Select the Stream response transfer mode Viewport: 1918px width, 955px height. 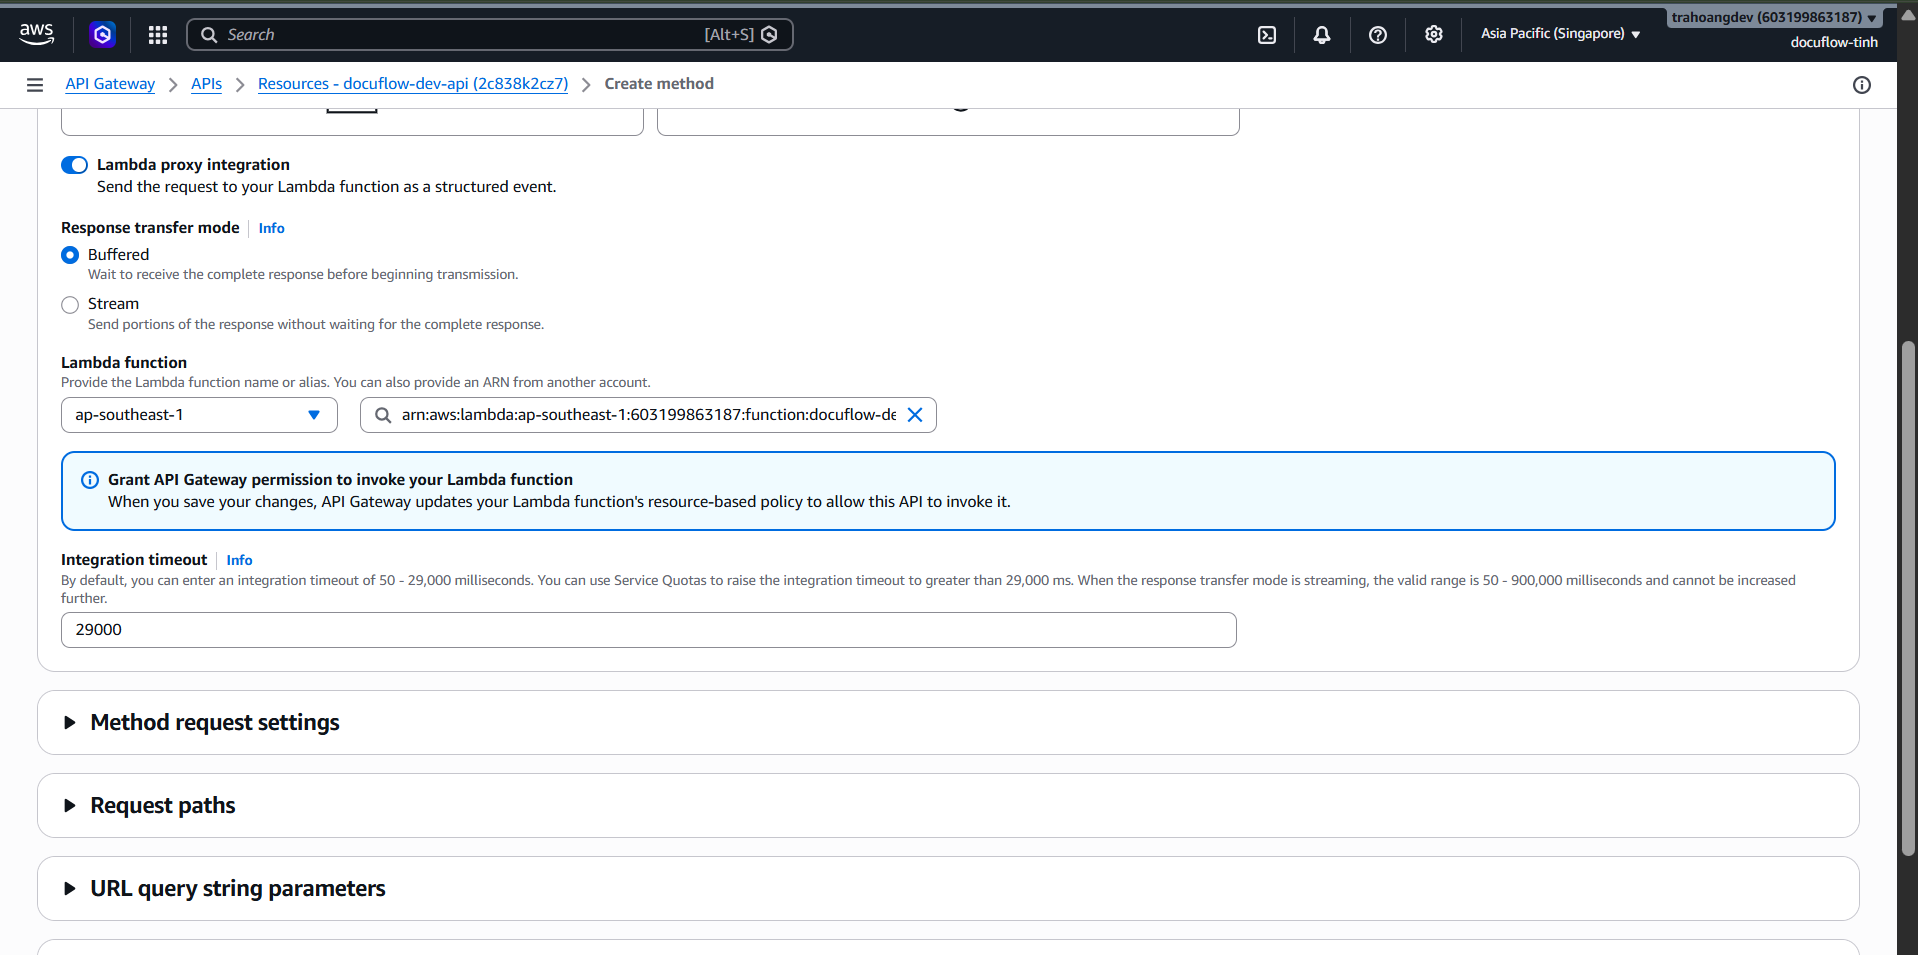[70, 305]
